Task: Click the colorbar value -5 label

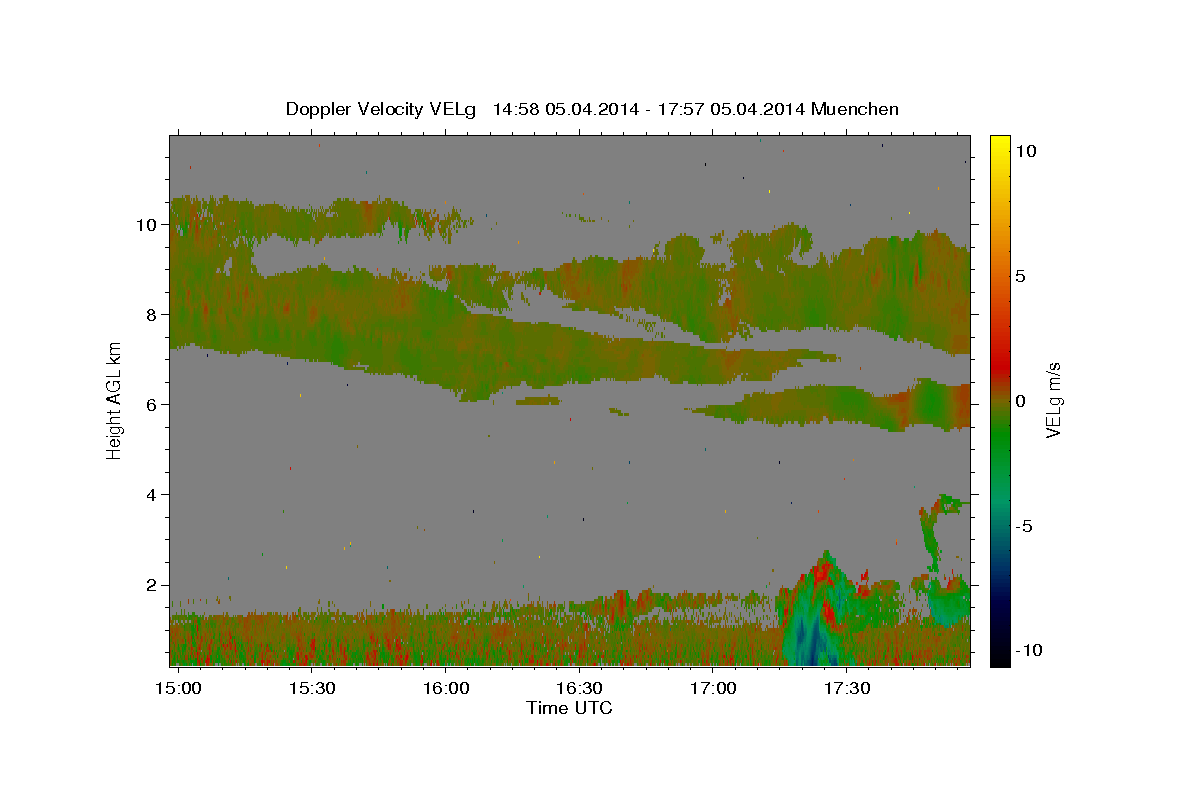Action: [x=1025, y=526]
